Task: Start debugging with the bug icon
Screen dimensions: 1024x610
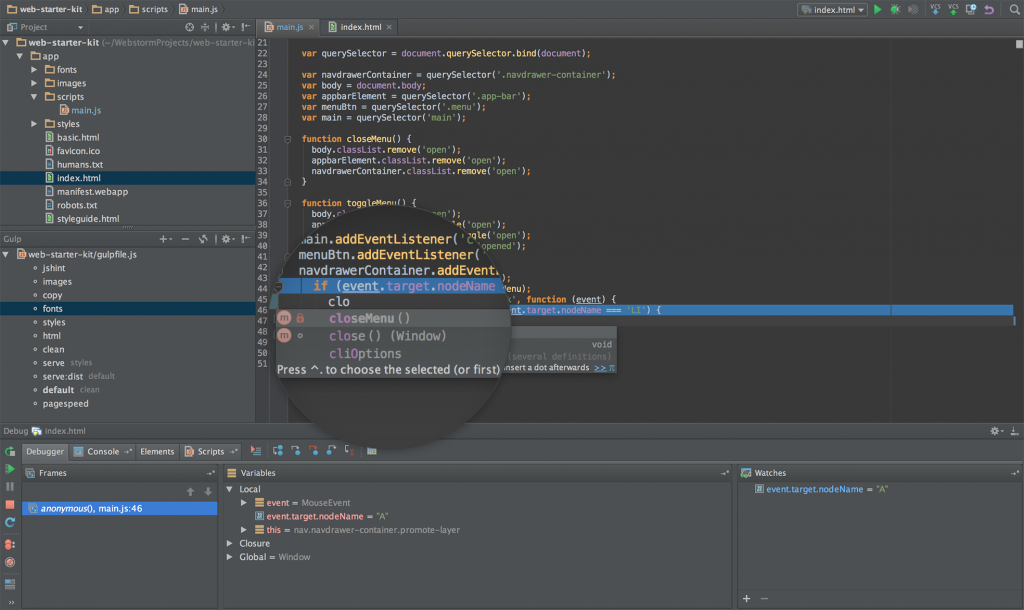Action: pyautogui.click(x=893, y=9)
